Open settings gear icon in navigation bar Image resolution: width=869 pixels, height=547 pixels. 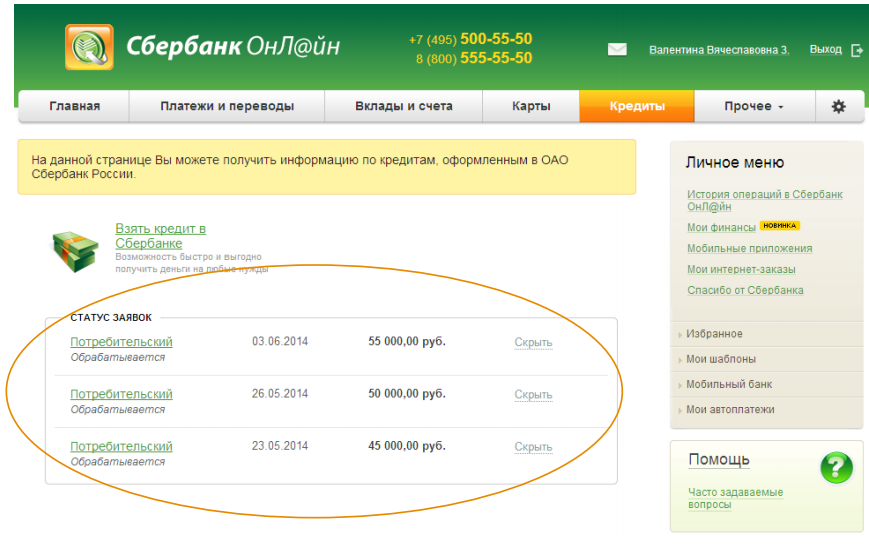(x=839, y=106)
